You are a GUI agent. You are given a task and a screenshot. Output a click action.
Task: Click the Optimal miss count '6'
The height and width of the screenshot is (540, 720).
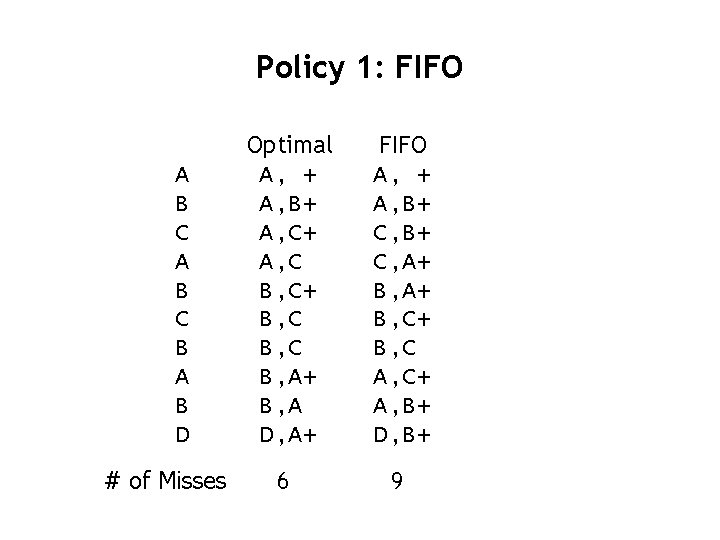(283, 481)
